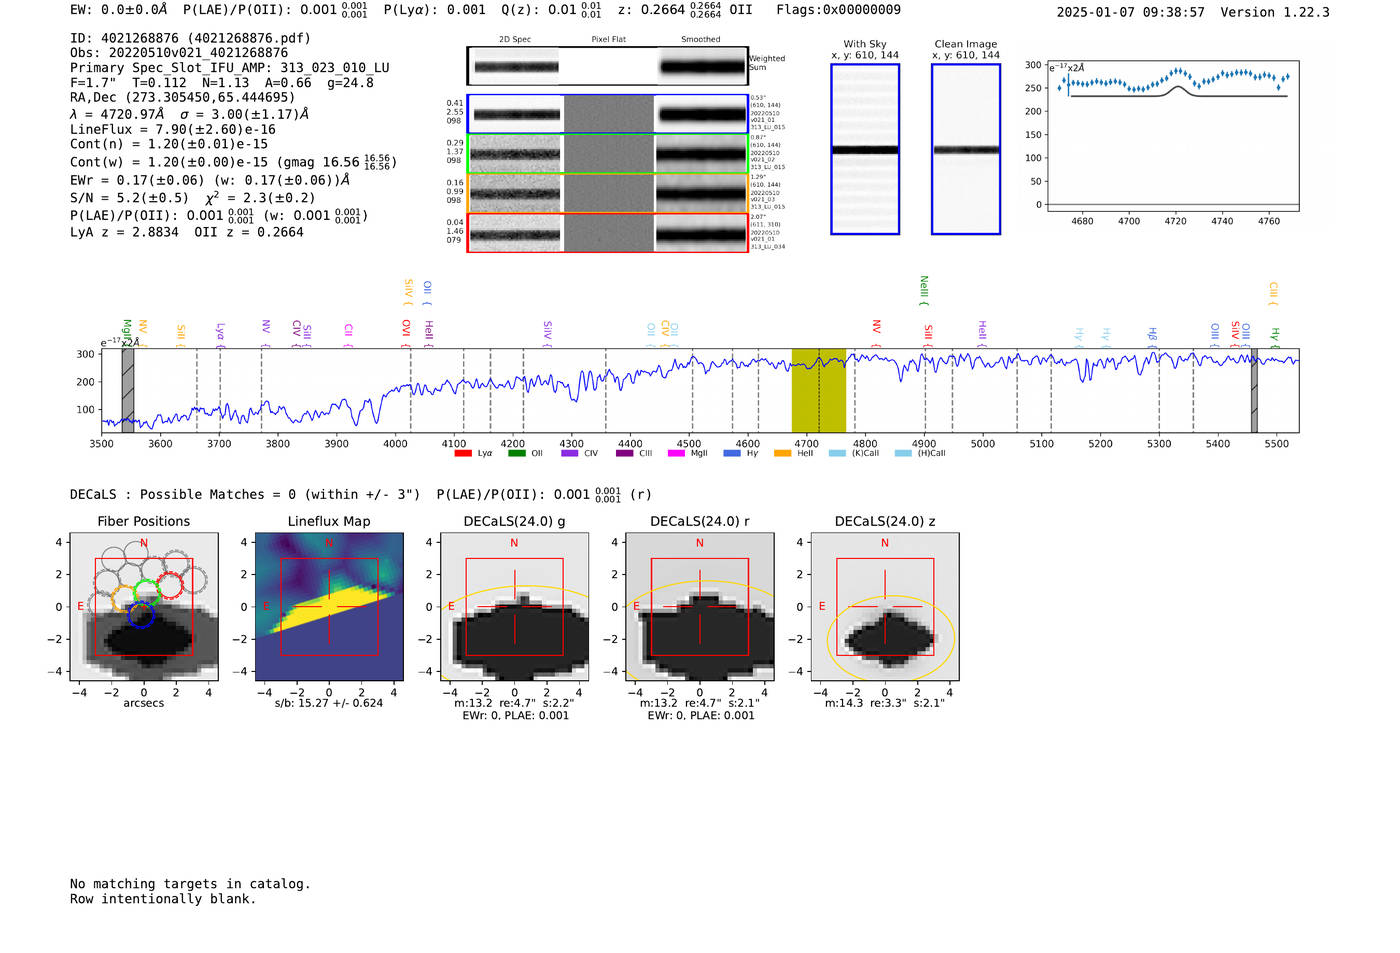Open the DECaLS(24.0) z cutout
This screenshot has width=1400, height=953.
(885, 607)
